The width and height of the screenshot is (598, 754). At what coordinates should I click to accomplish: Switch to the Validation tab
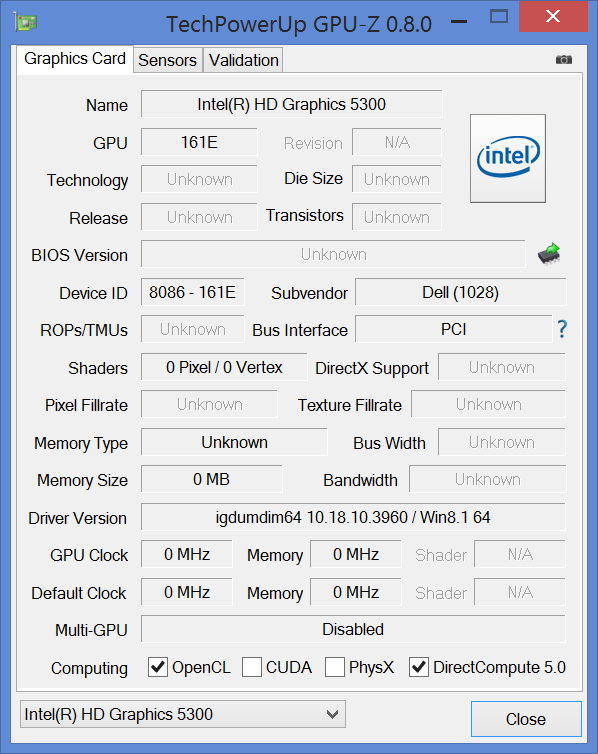click(x=244, y=61)
